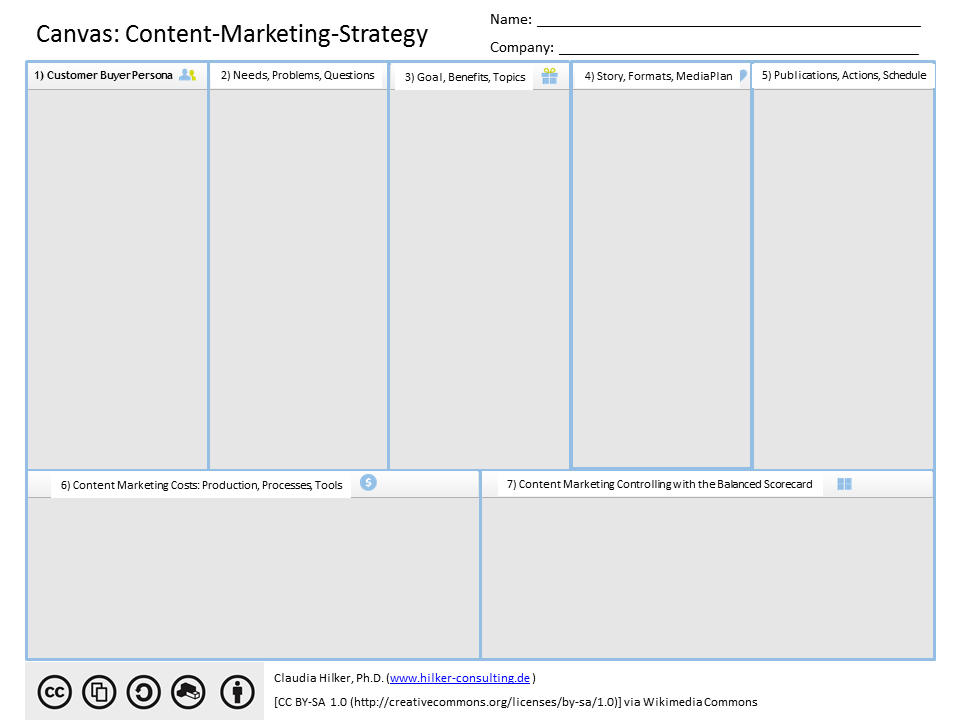Click the gift box icon beside Goal, Benefits, Topics

pos(550,76)
